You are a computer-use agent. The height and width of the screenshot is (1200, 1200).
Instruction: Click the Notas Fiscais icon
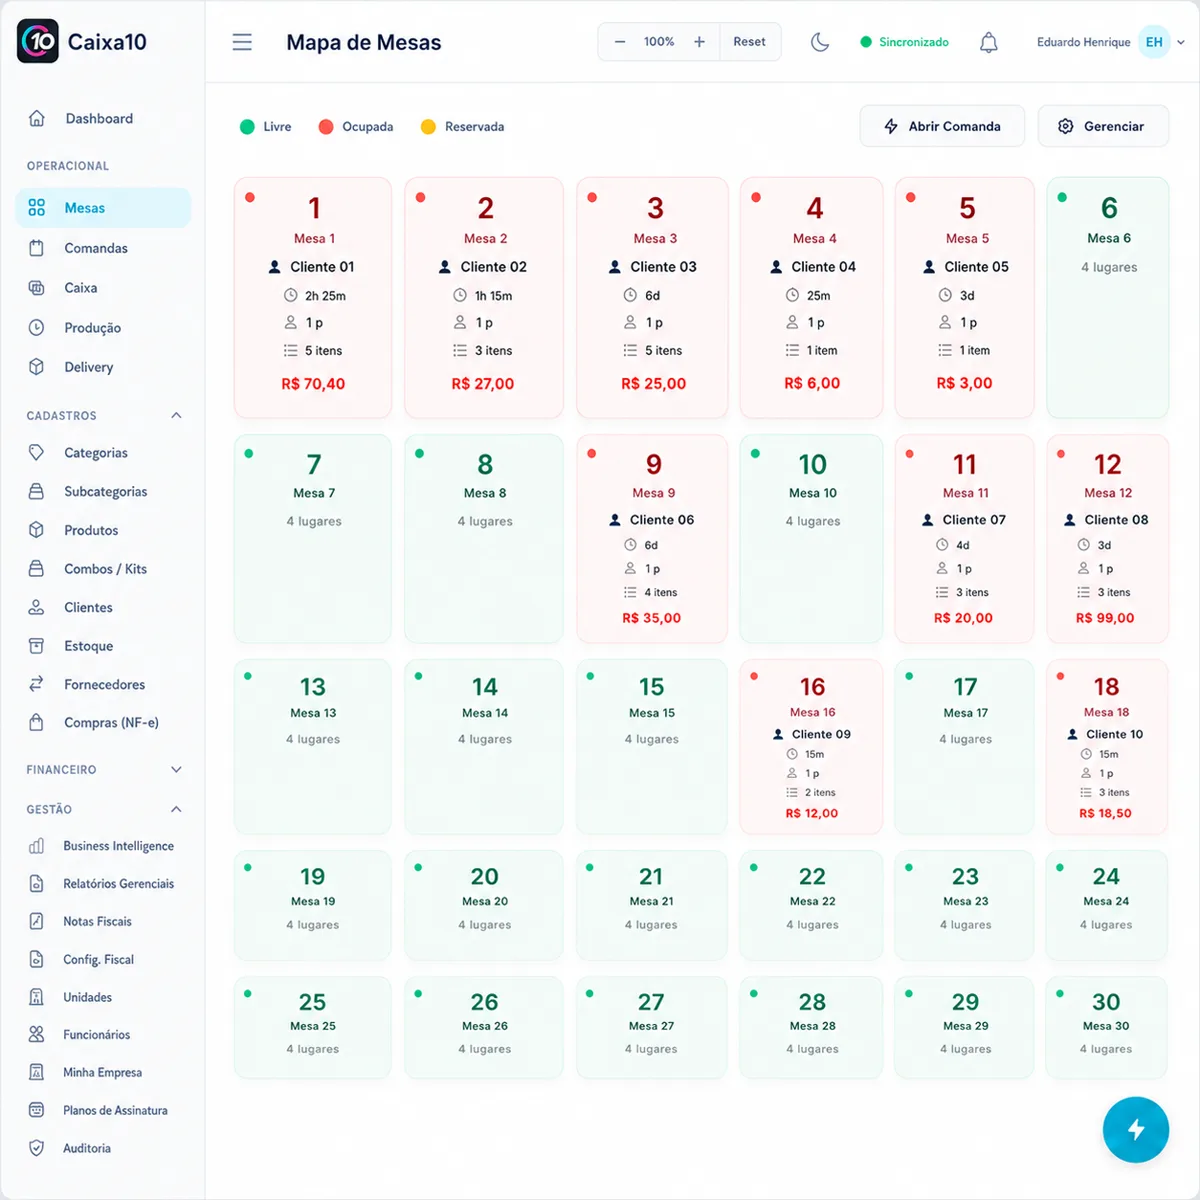click(x=37, y=921)
